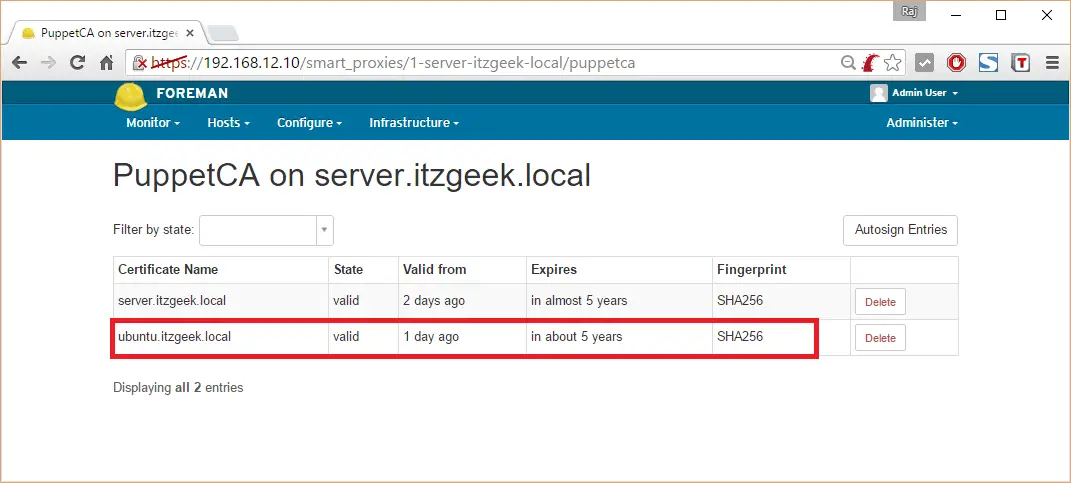
Task: Minimize the browser window
Action: tap(955, 15)
